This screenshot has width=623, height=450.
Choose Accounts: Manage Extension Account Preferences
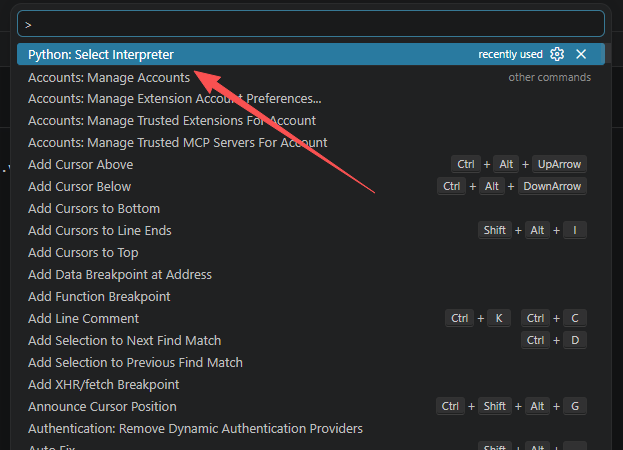tap(311, 98)
